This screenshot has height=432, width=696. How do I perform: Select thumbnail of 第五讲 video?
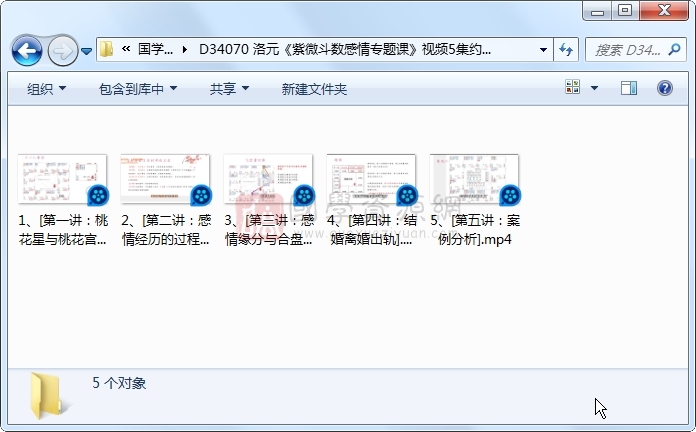[x=475, y=179]
